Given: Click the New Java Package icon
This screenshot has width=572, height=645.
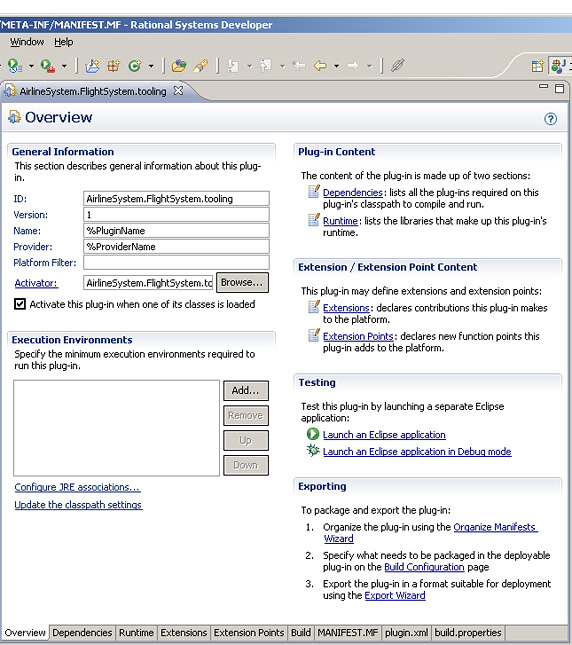Looking at the screenshot, I should (113, 65).
